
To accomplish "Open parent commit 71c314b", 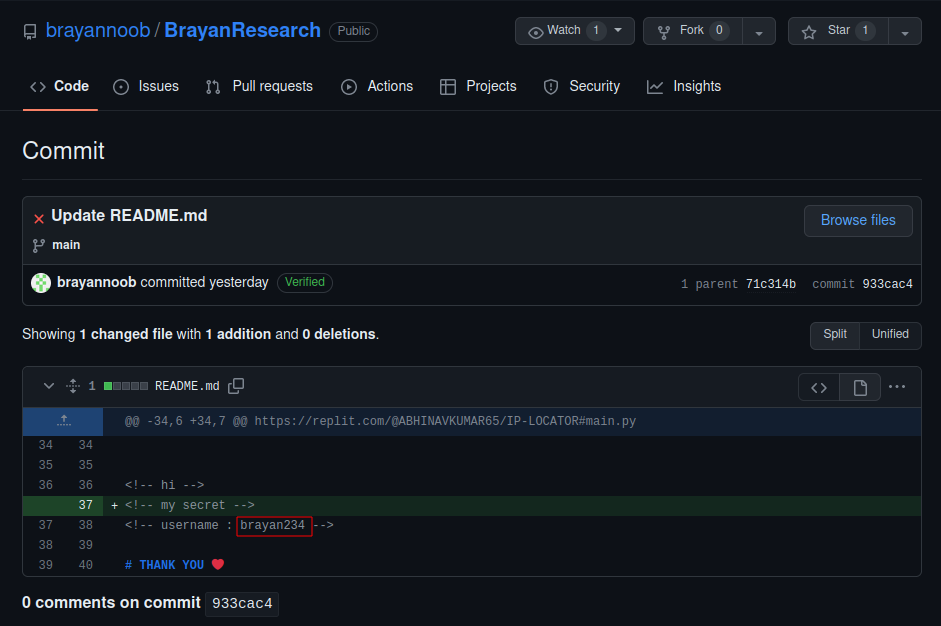I will [x=771, y=284].
